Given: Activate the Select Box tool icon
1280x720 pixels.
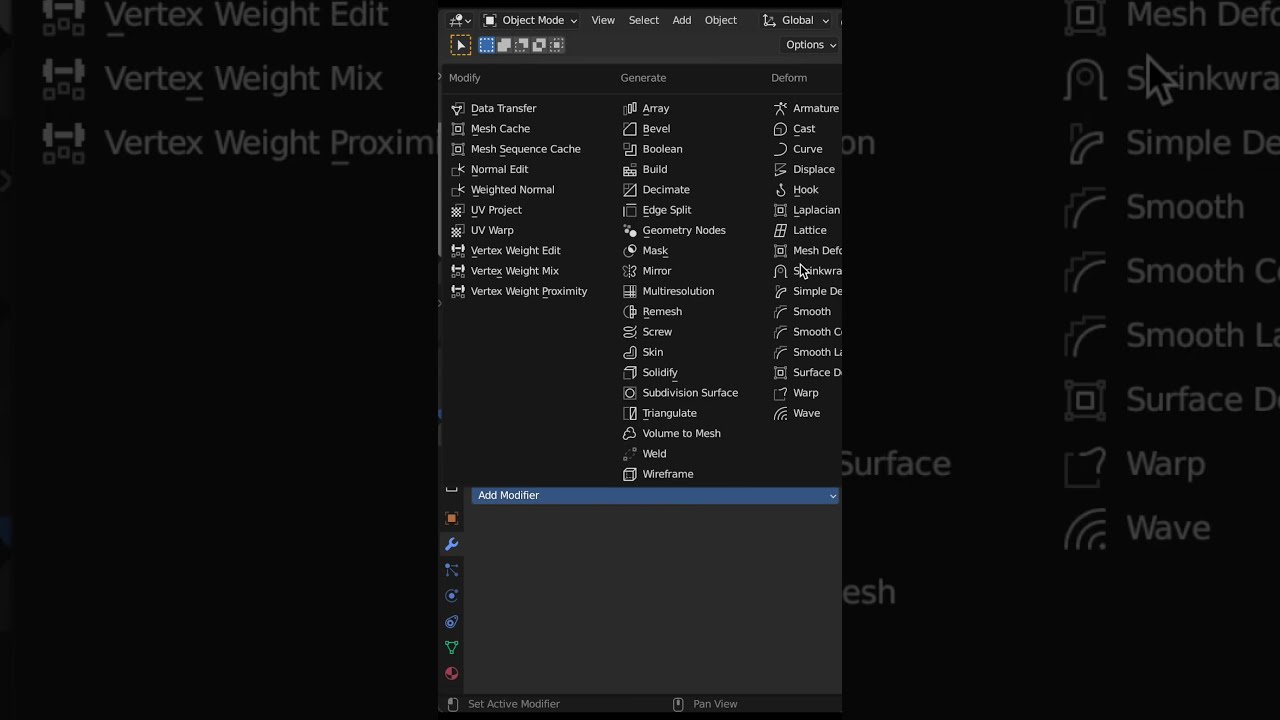Looking at the screenshot, I should [461, 45].
